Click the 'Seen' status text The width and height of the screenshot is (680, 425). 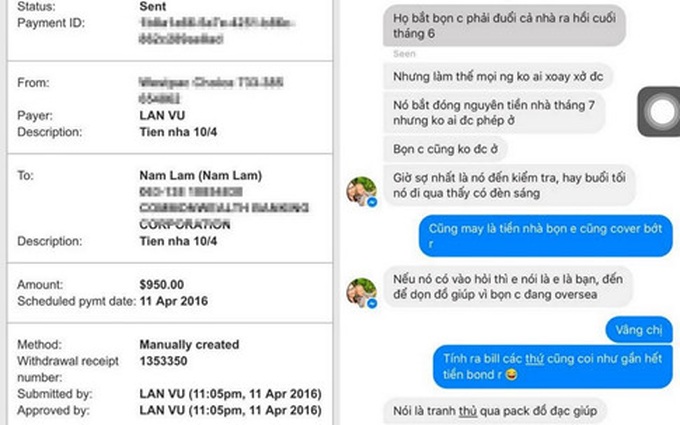tap(404, 54)
